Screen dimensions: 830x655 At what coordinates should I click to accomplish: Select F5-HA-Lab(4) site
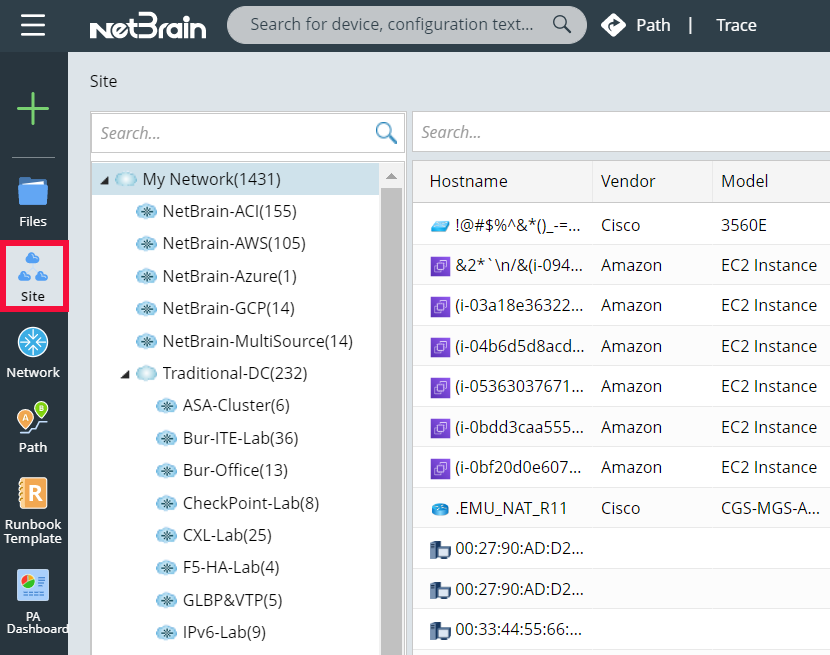tap(231, 568)
